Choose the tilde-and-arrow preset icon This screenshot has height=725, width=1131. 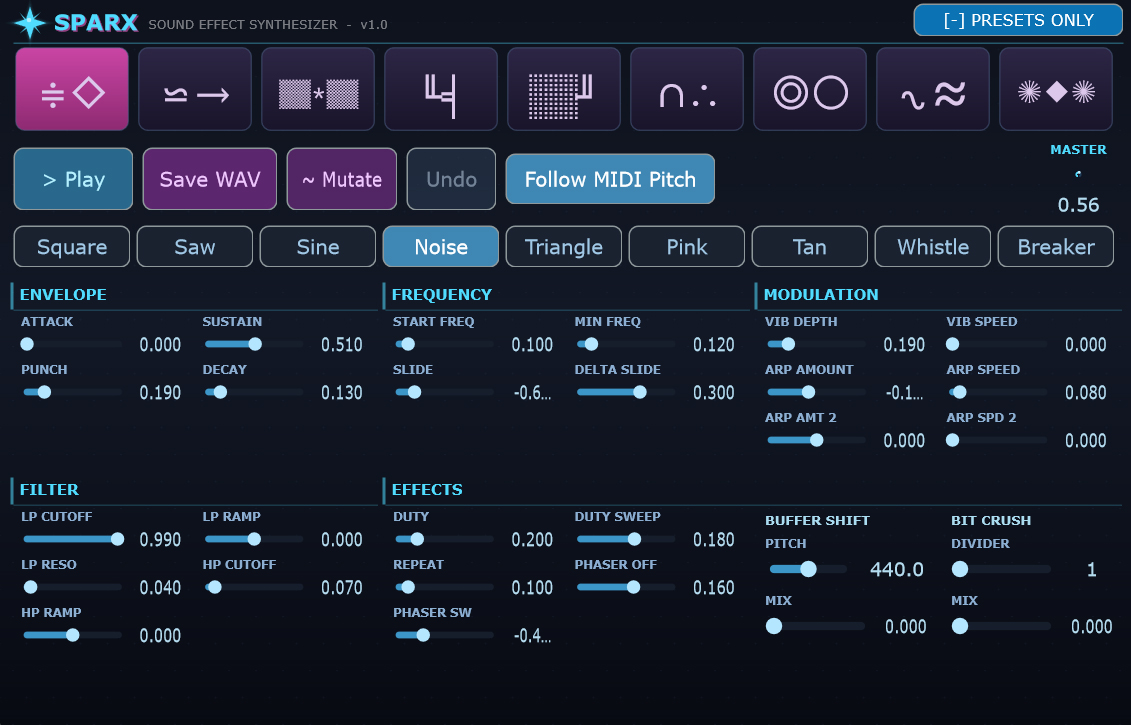[195, 89]
